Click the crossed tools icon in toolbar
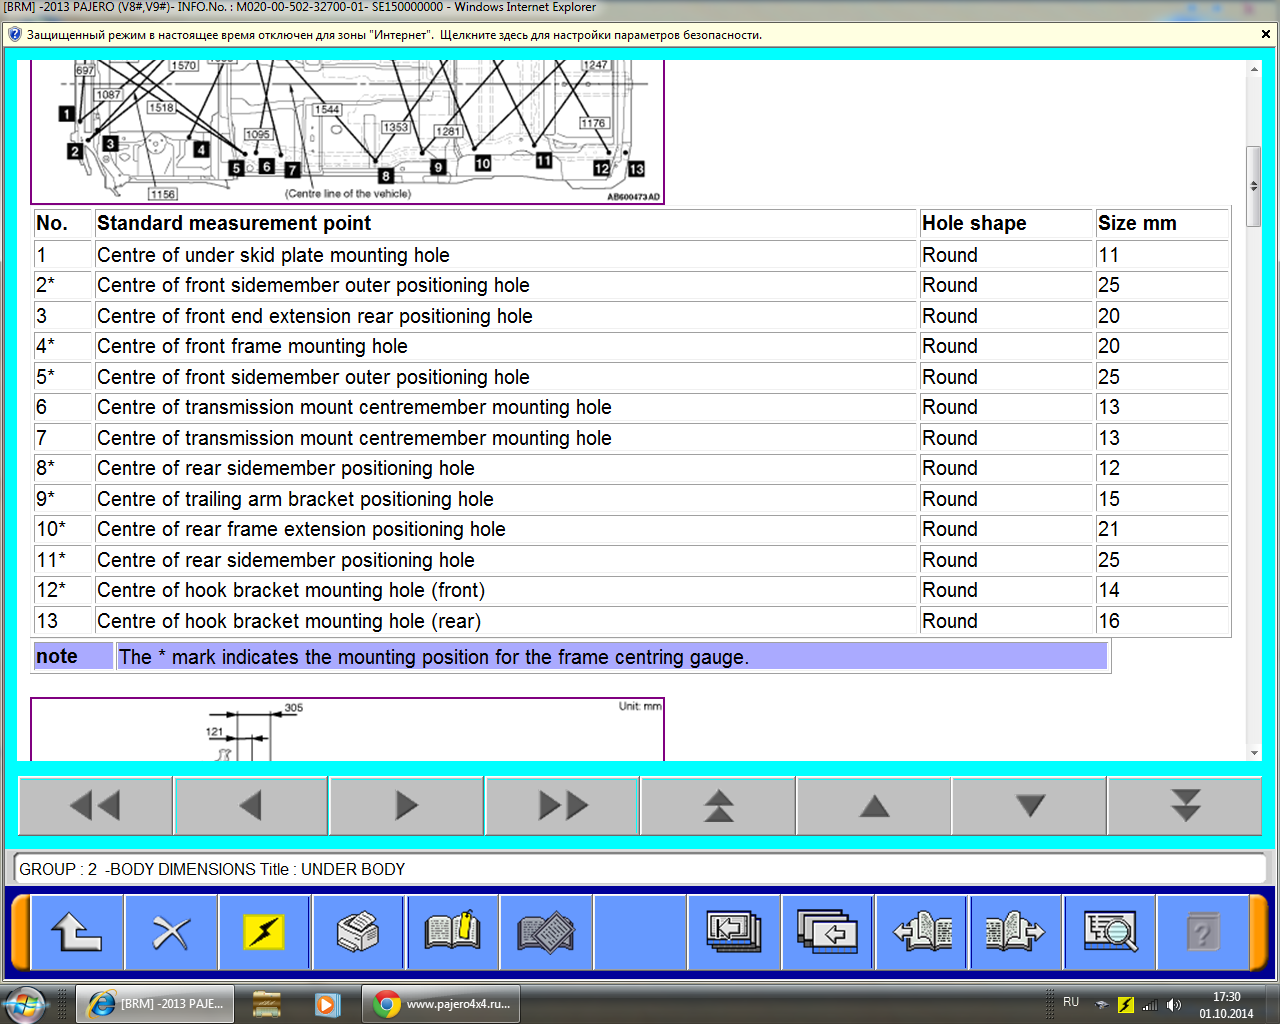This screenshot has height=1024, width=1280. (x=171, y=933)
